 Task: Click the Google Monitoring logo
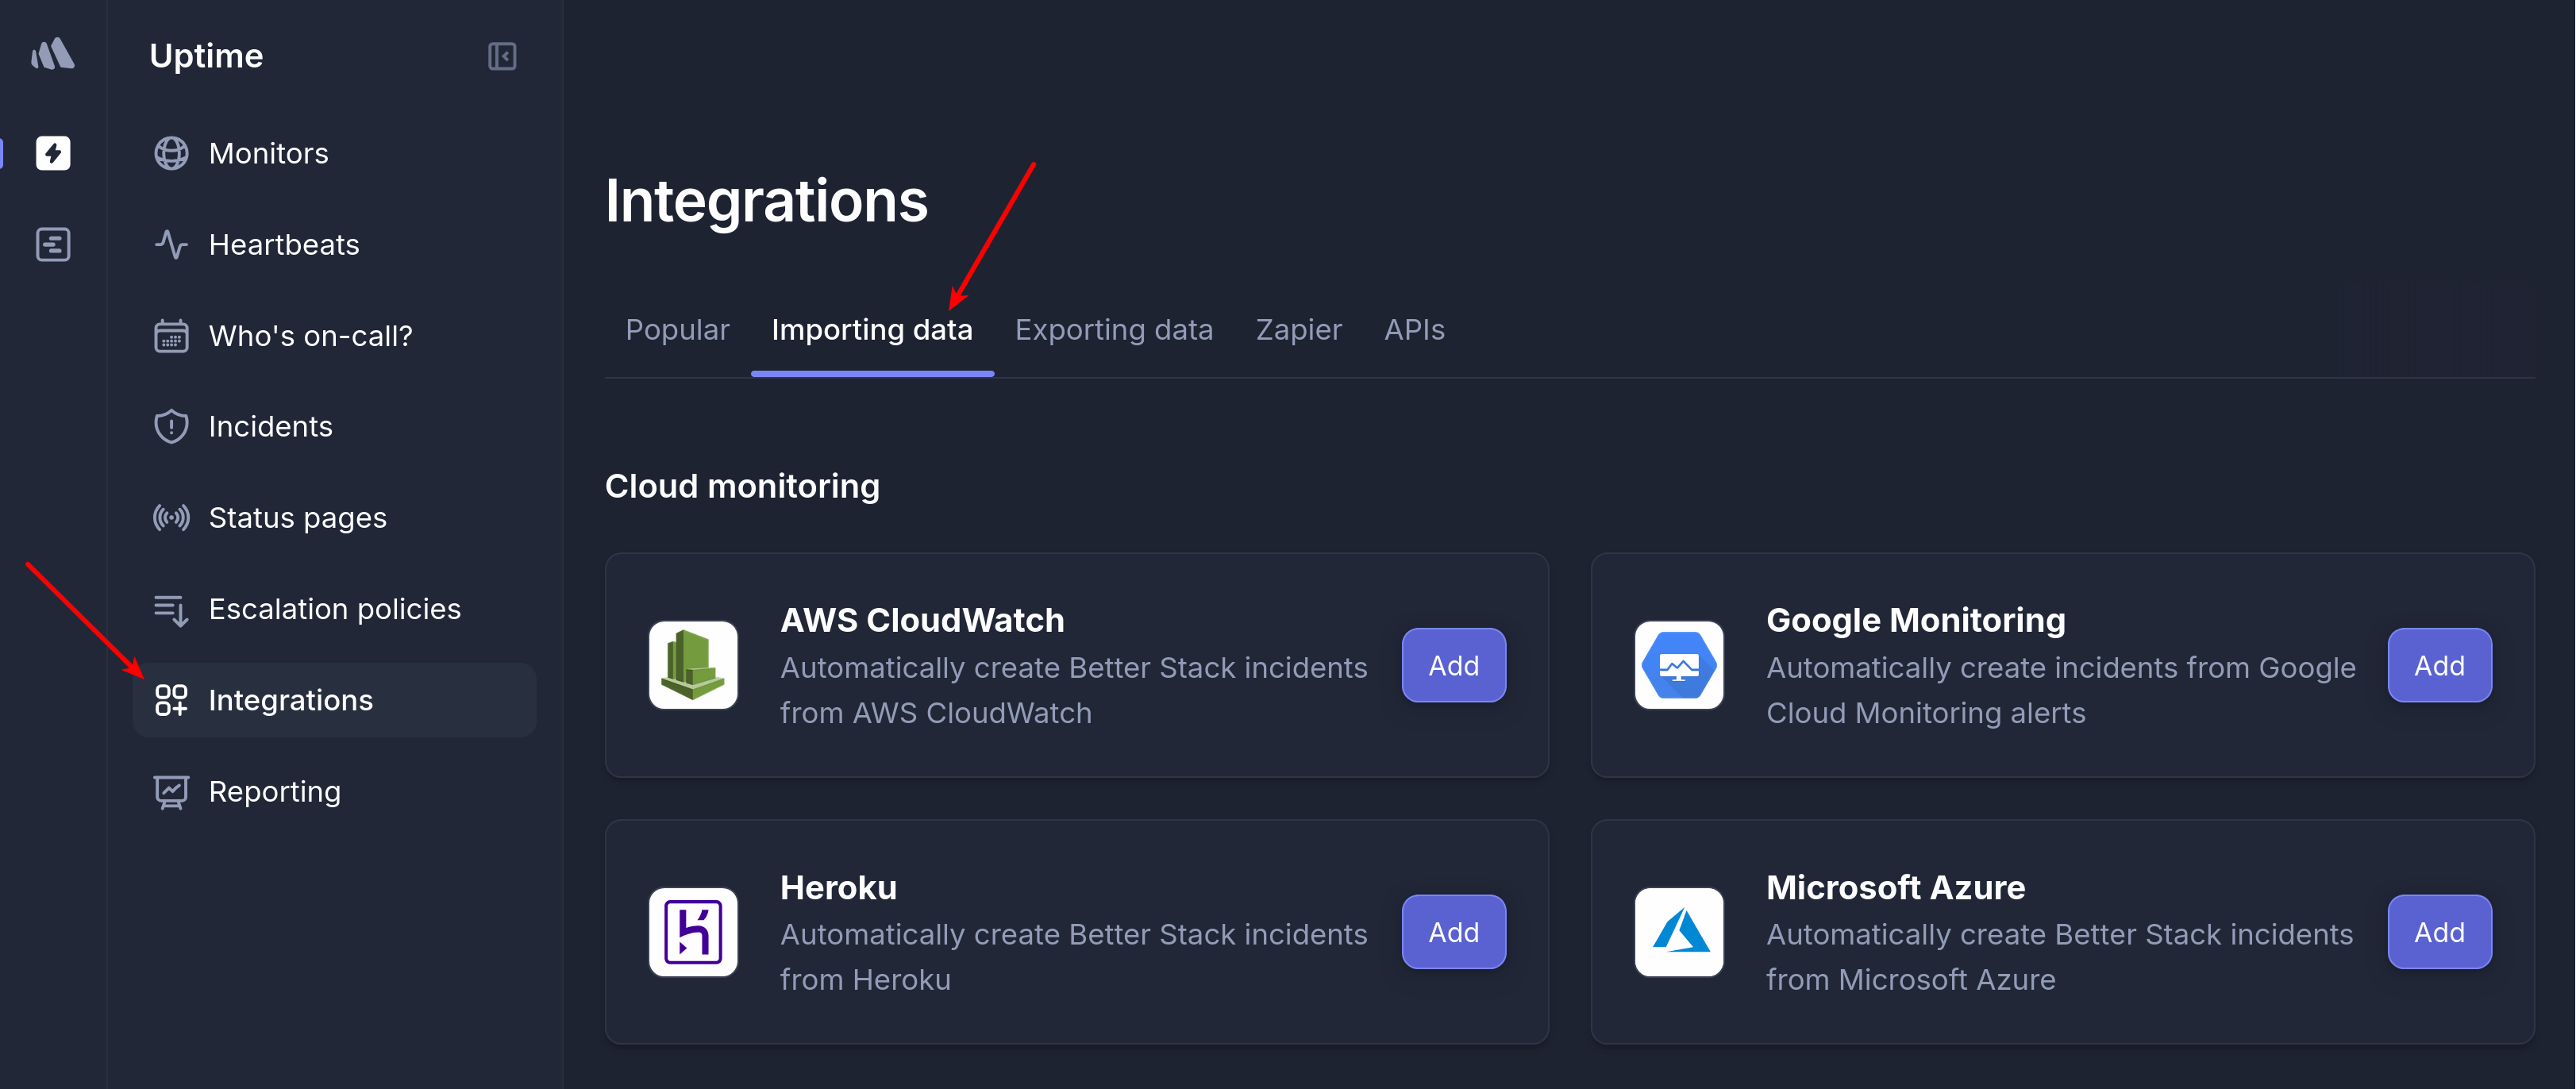[x=1679, y=665]
